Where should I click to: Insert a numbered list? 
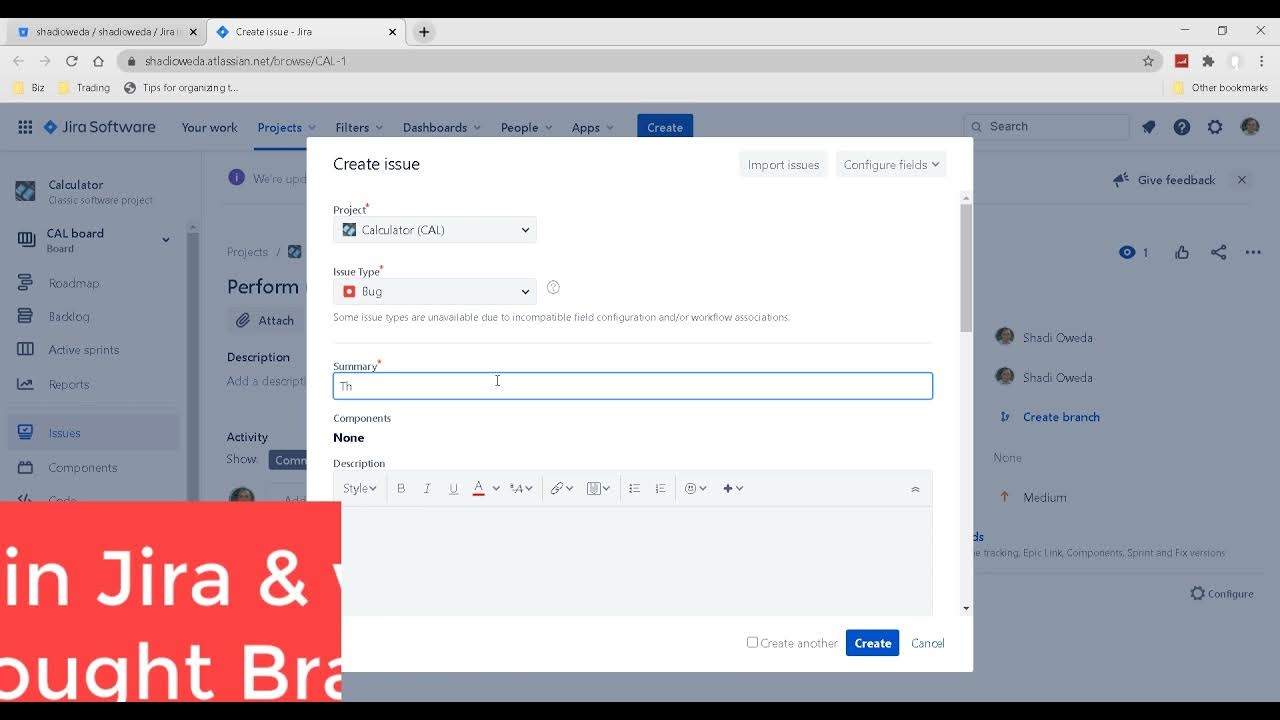coord(660,488)
